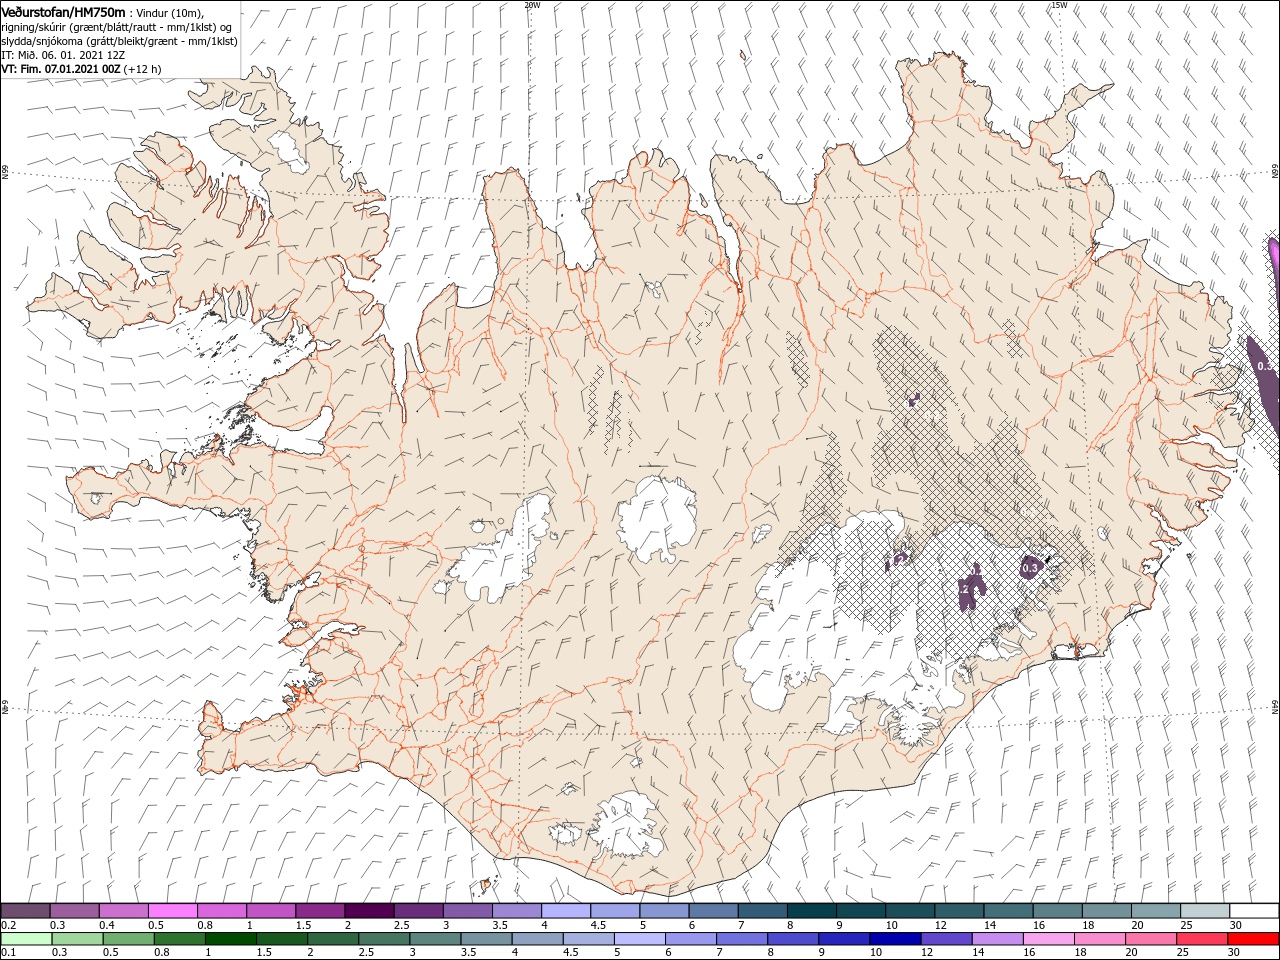This screenshot has height=960, width=1280.
Task: Pick the bottom-row pink legend swatch starting at 18
Action: click(1099, 939)
